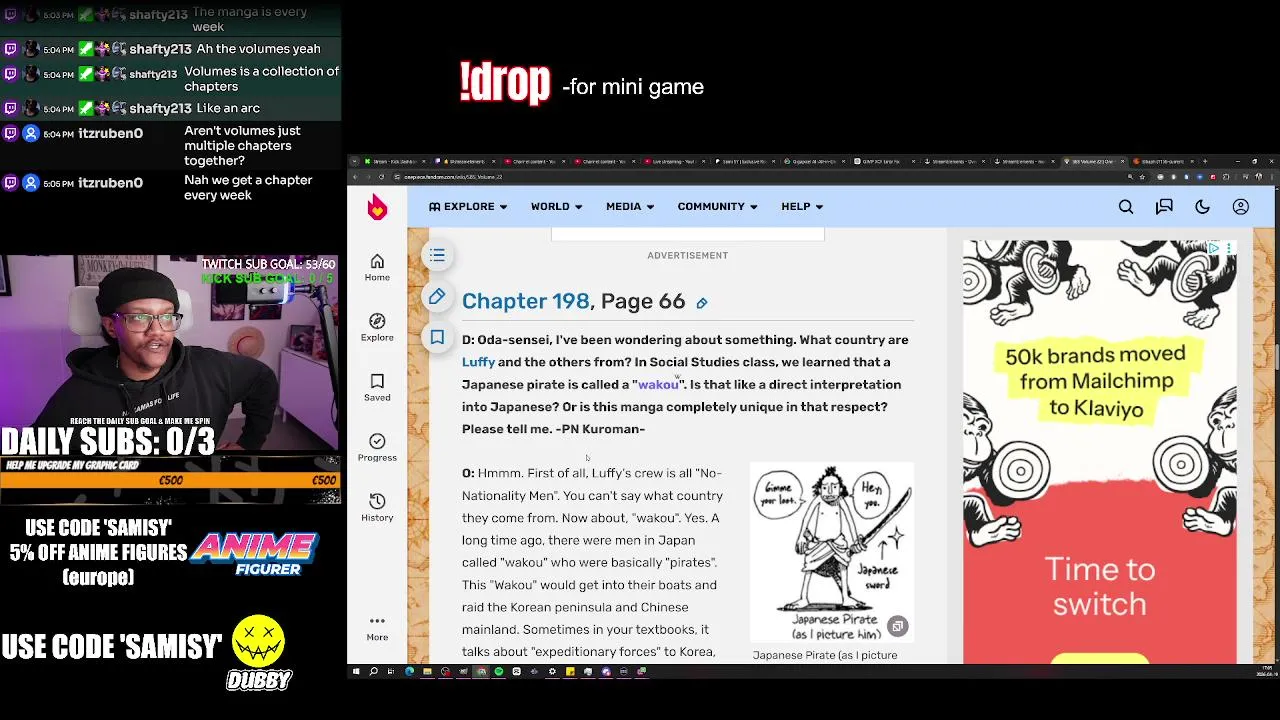Click the Windows Start button
Viewport: 1280px width, 720px height.
[x=355, y=671]
